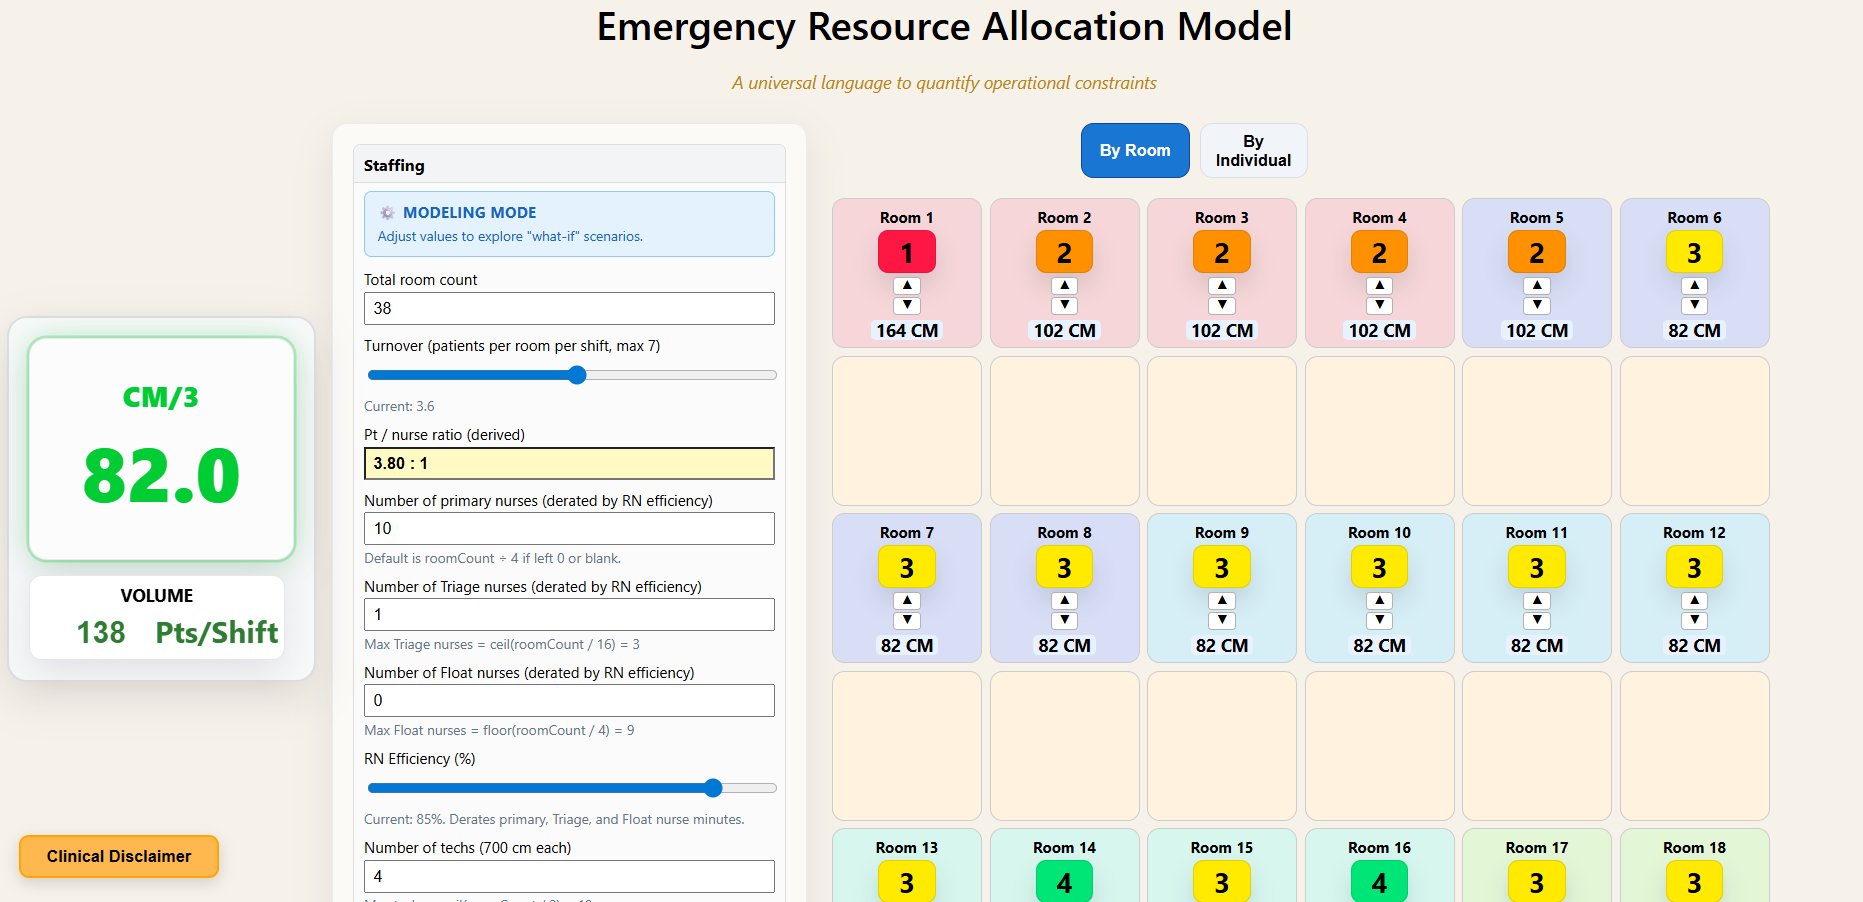Select the By Room view tab

(1135, 149)
